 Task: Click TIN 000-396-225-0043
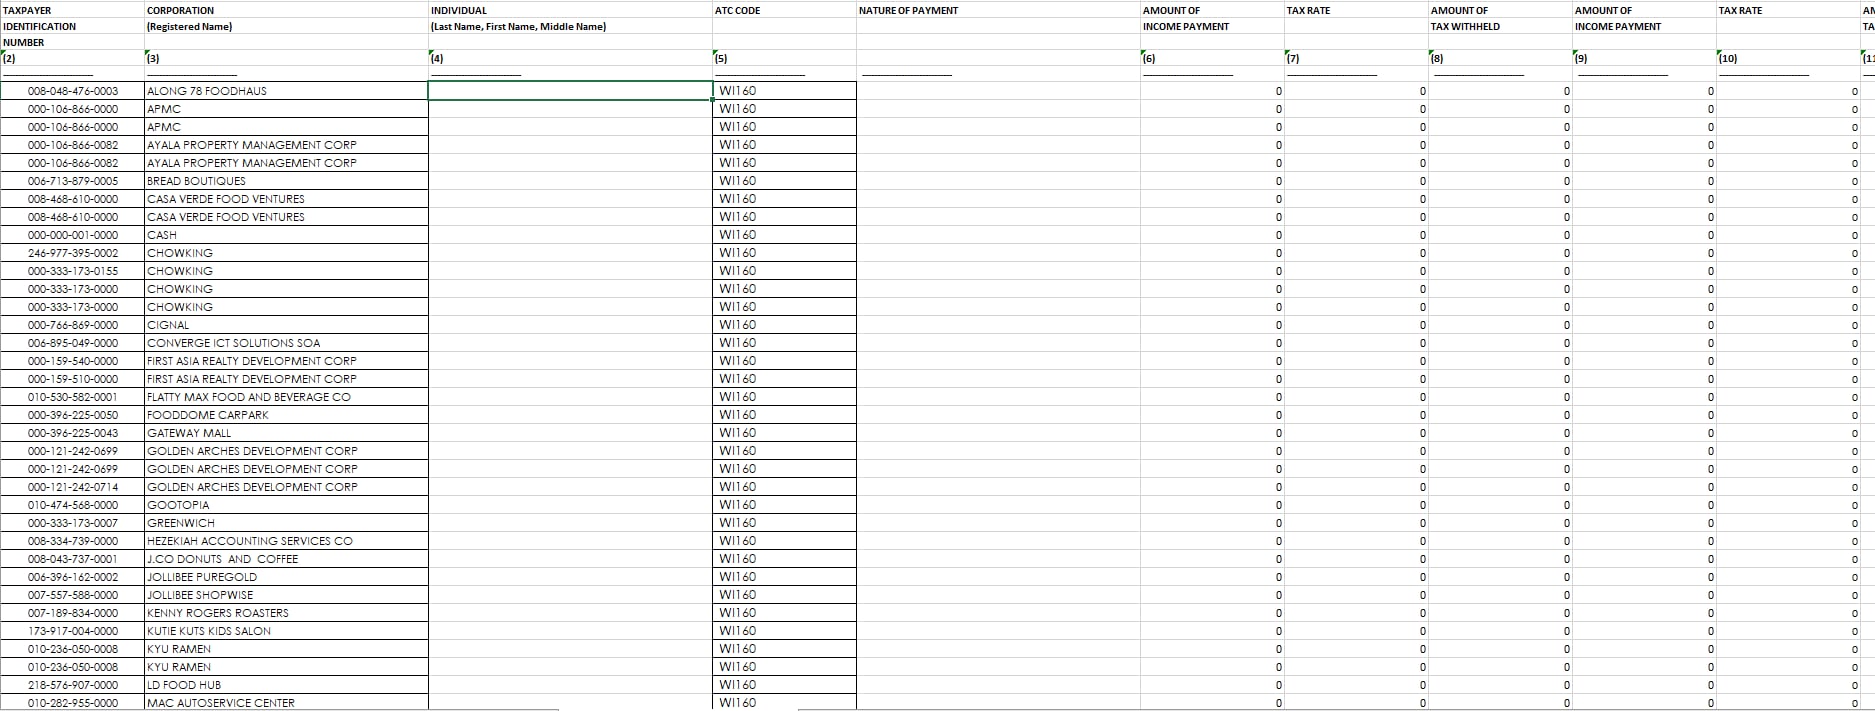(73, 433)
